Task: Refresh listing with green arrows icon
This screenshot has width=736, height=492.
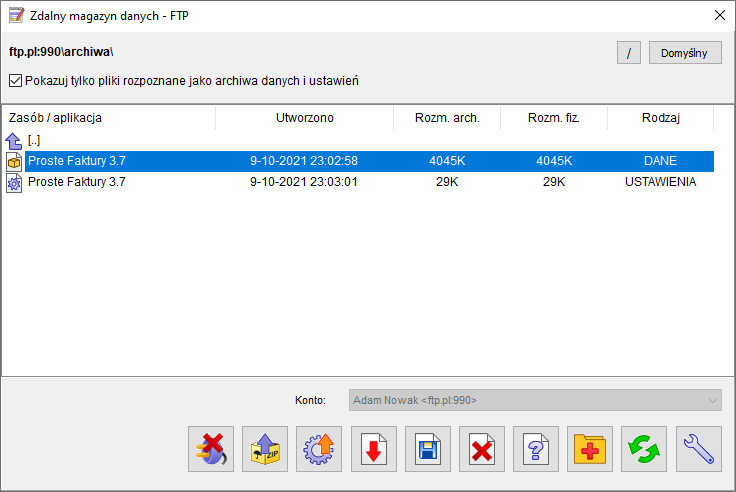Action: pyautogui.click(x=644, y=449)
